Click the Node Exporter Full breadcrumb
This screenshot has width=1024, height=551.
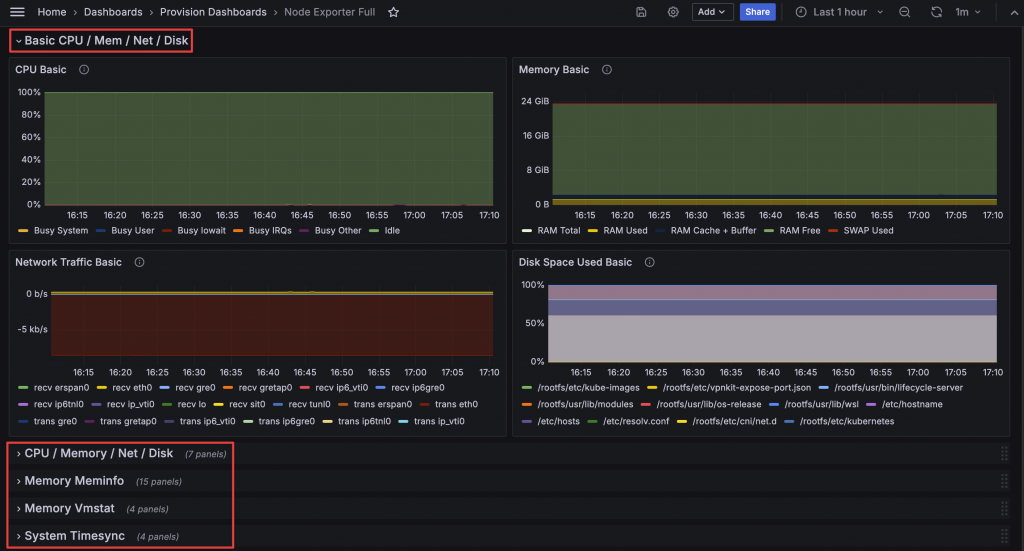point(329,12)
